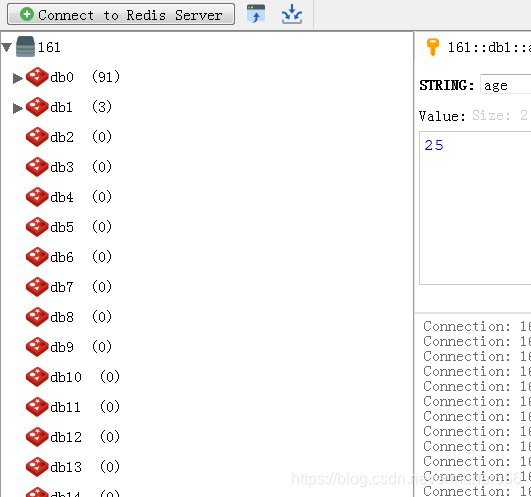The height and width of the screenshot is (497, 531).
Task: Select db7 label in tree
Action: (x=62, y=287)
